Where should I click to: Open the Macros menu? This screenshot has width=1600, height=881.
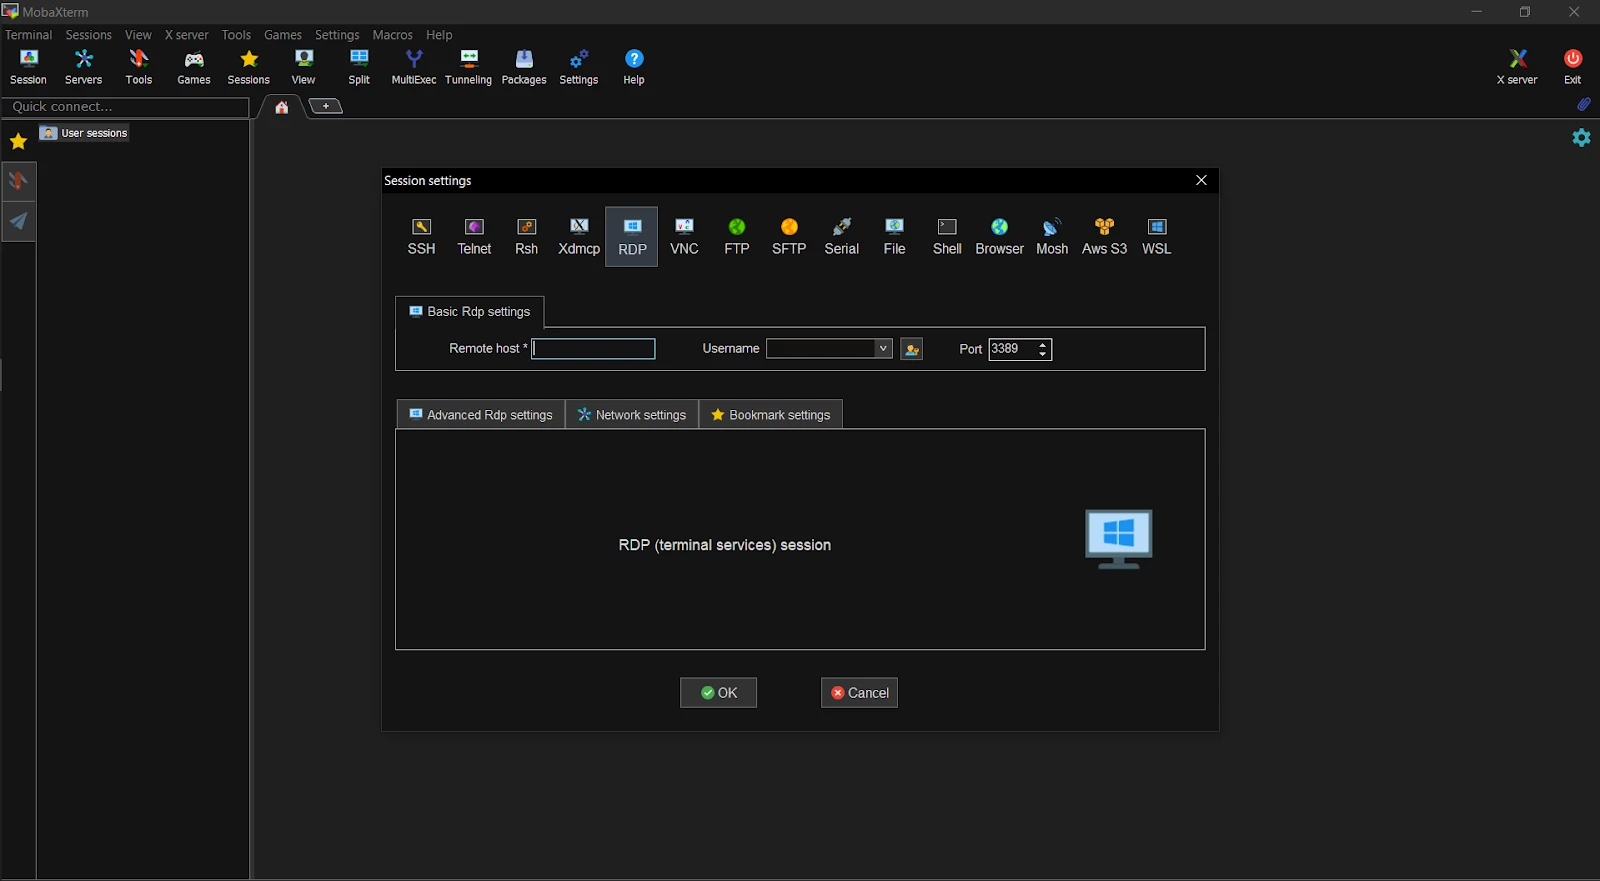pyautogui.click(x=392, y=35)
